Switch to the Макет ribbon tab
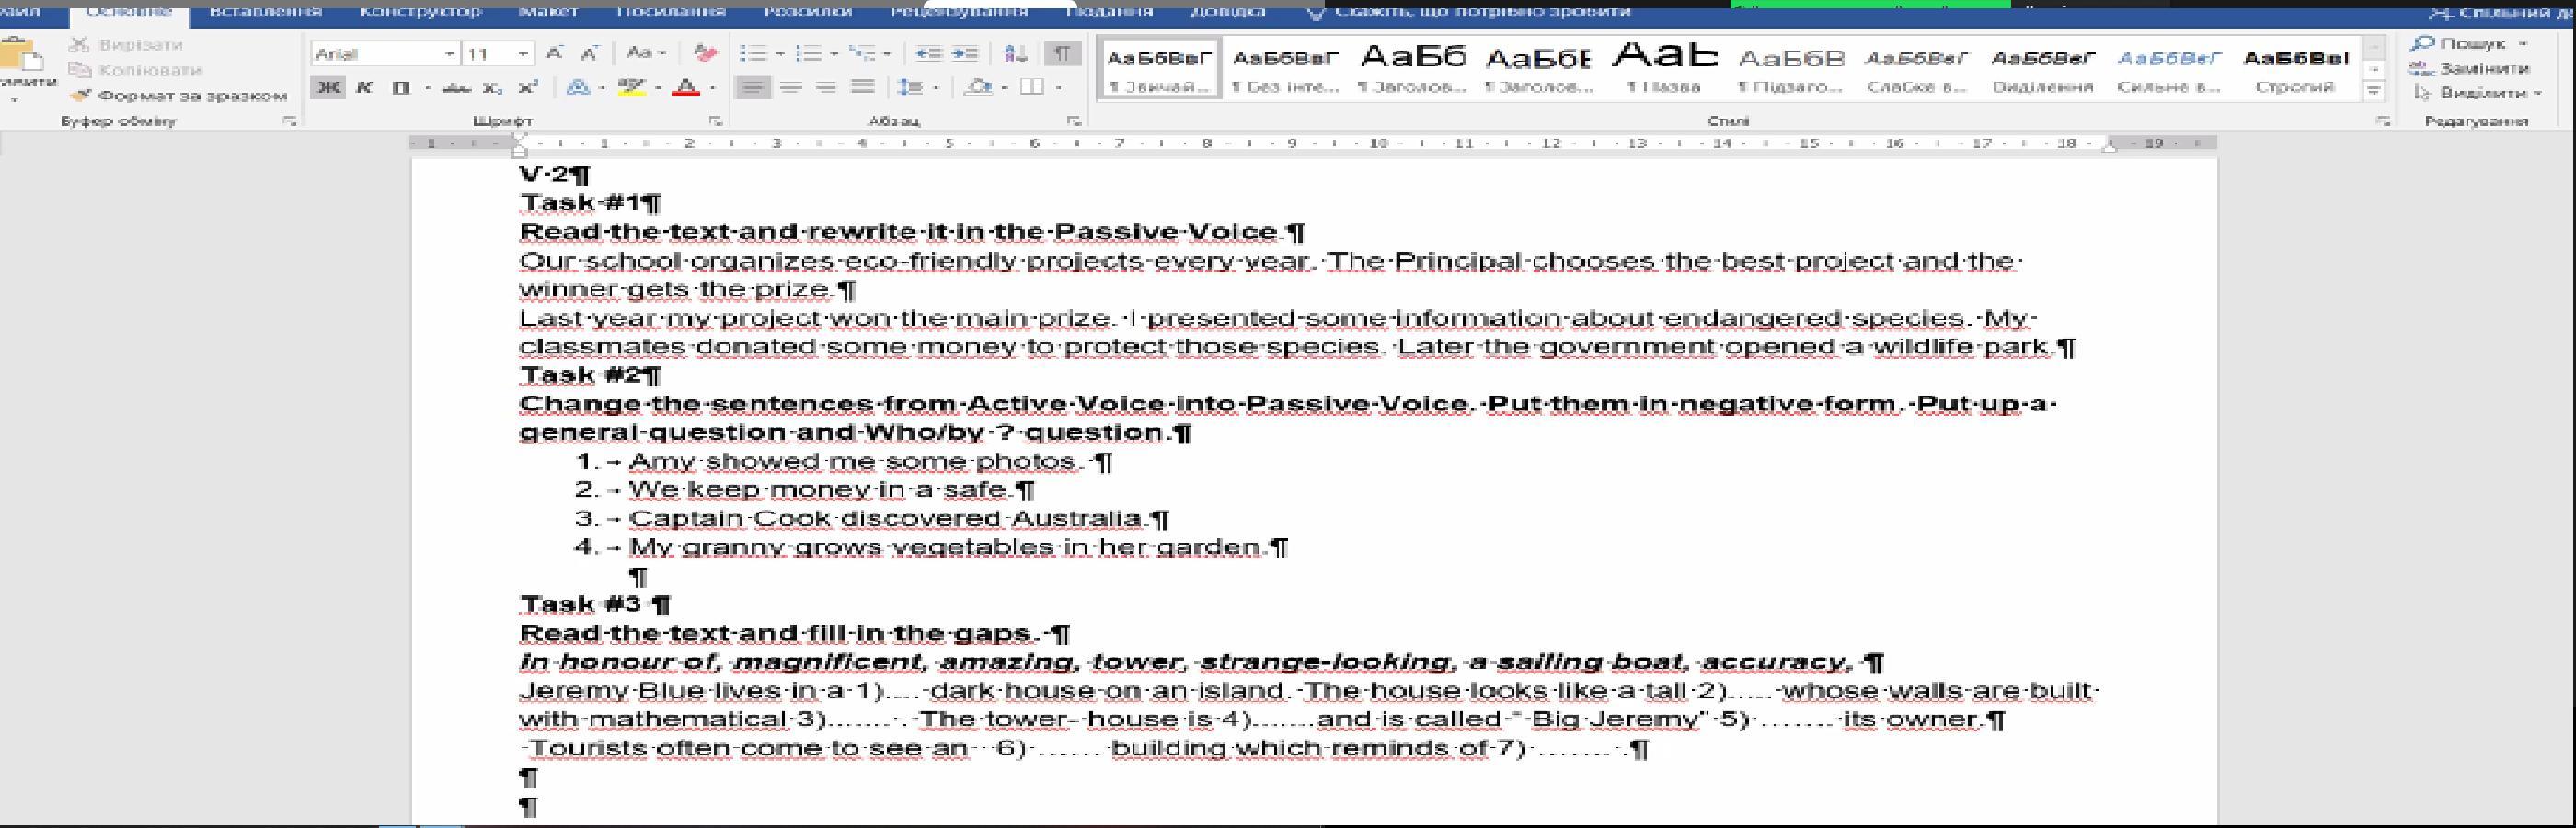The image size is (2576, 828). (548, 12)
